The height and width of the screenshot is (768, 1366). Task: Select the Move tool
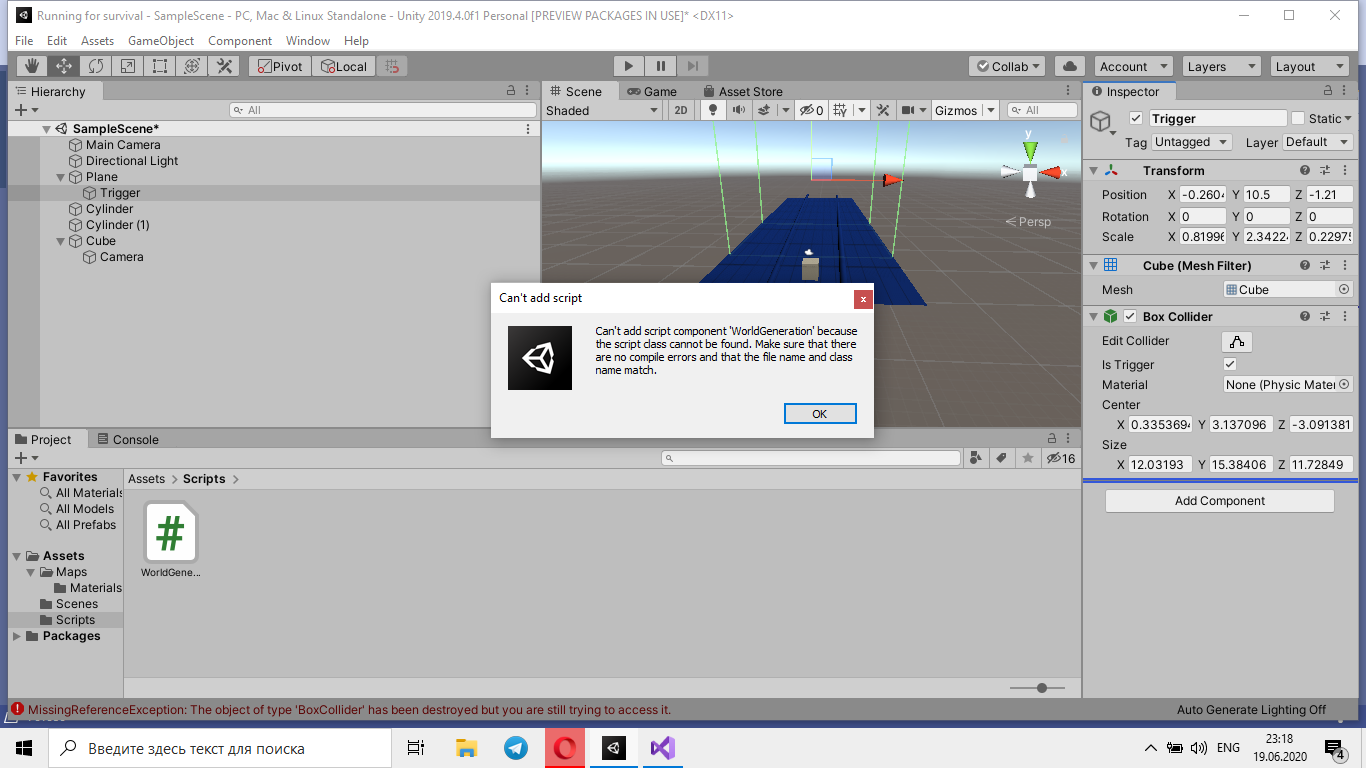click(64, 66)
